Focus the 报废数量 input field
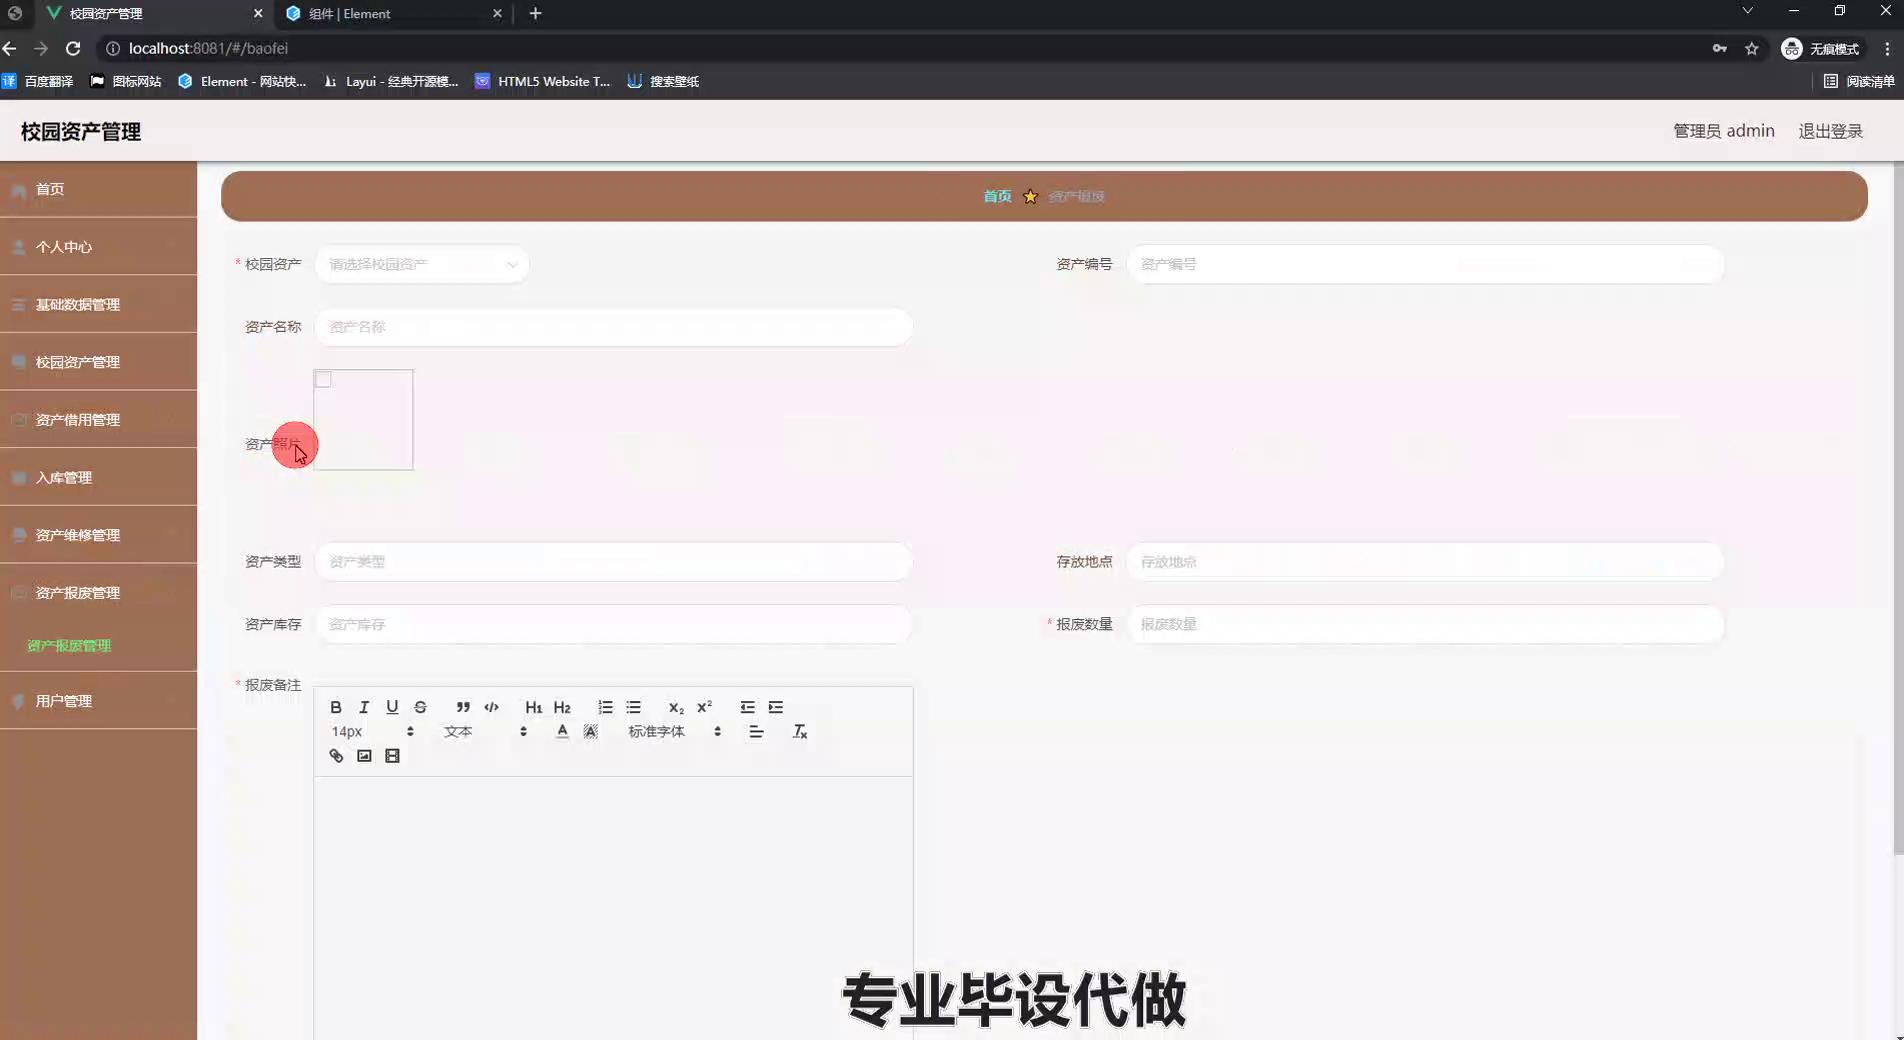1904x1040 pixels. point(1424,624)
